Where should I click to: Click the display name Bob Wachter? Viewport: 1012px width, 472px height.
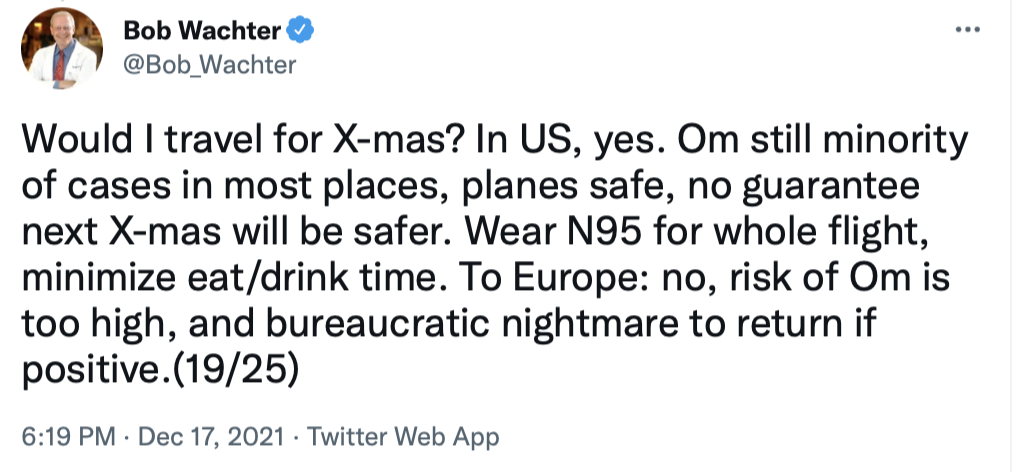click(x=203, y=31)
